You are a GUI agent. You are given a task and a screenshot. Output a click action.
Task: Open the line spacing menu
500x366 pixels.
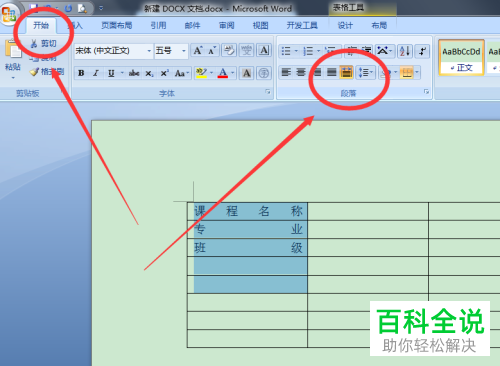[x=366, y=72]
